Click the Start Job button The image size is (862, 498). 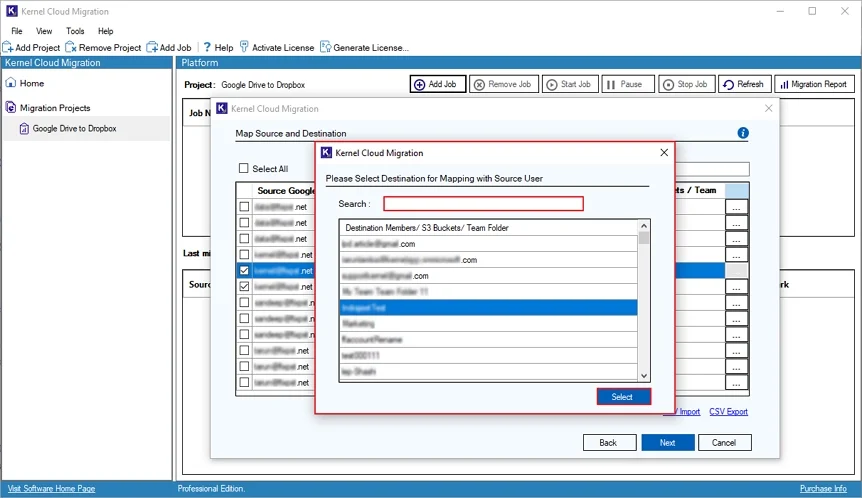coord(570,84)
